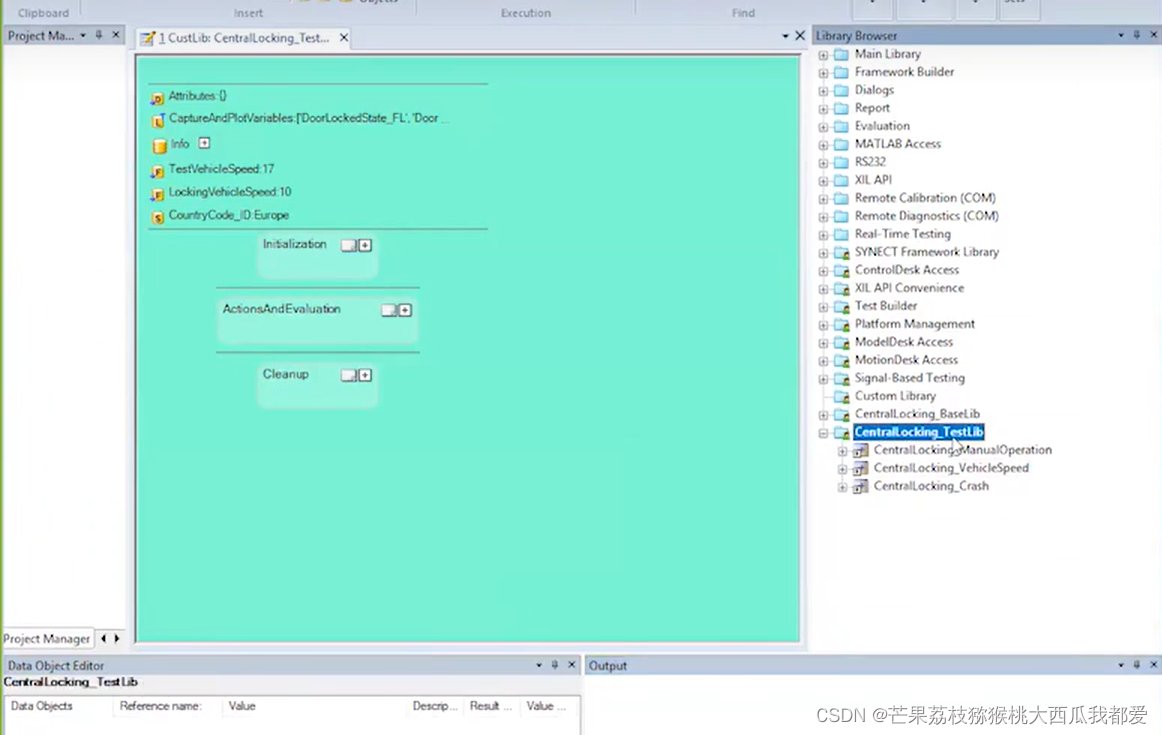Click the TestVehicleSpeed float icon
Image resolution: width=1162 pixels, height=735 pixels.
click(157, 171)
